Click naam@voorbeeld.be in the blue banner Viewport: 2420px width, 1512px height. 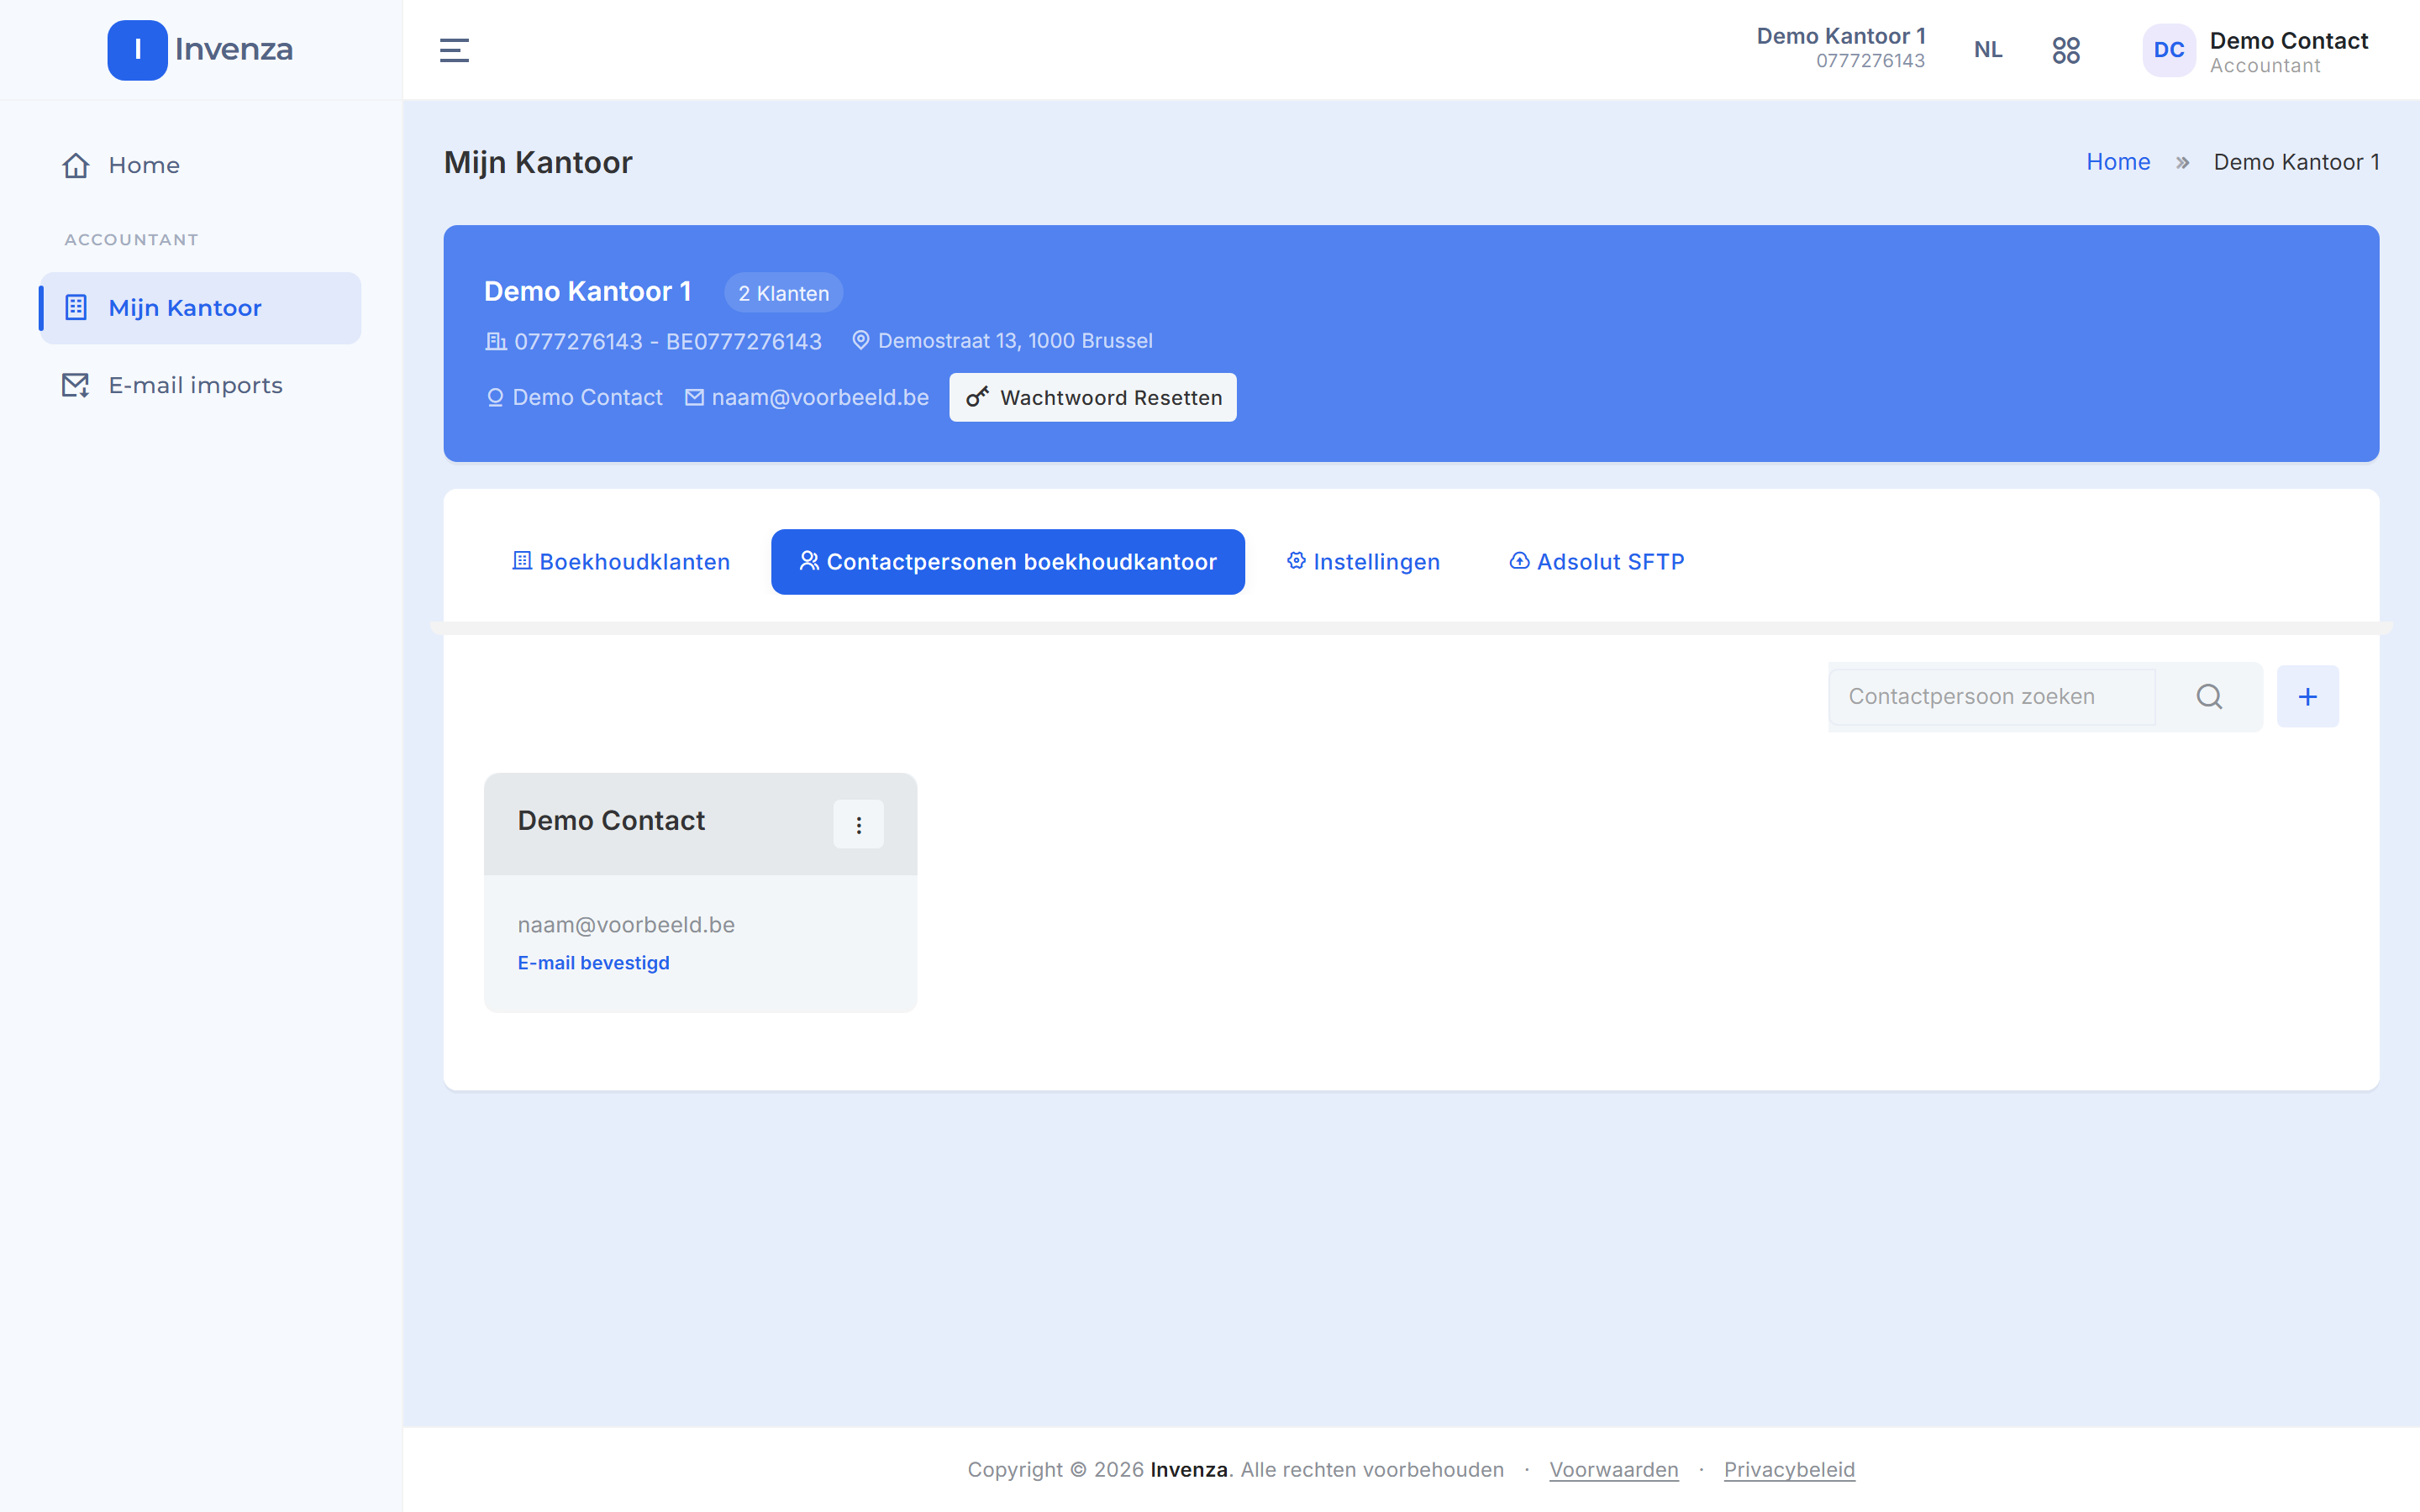tap(820, 397)
